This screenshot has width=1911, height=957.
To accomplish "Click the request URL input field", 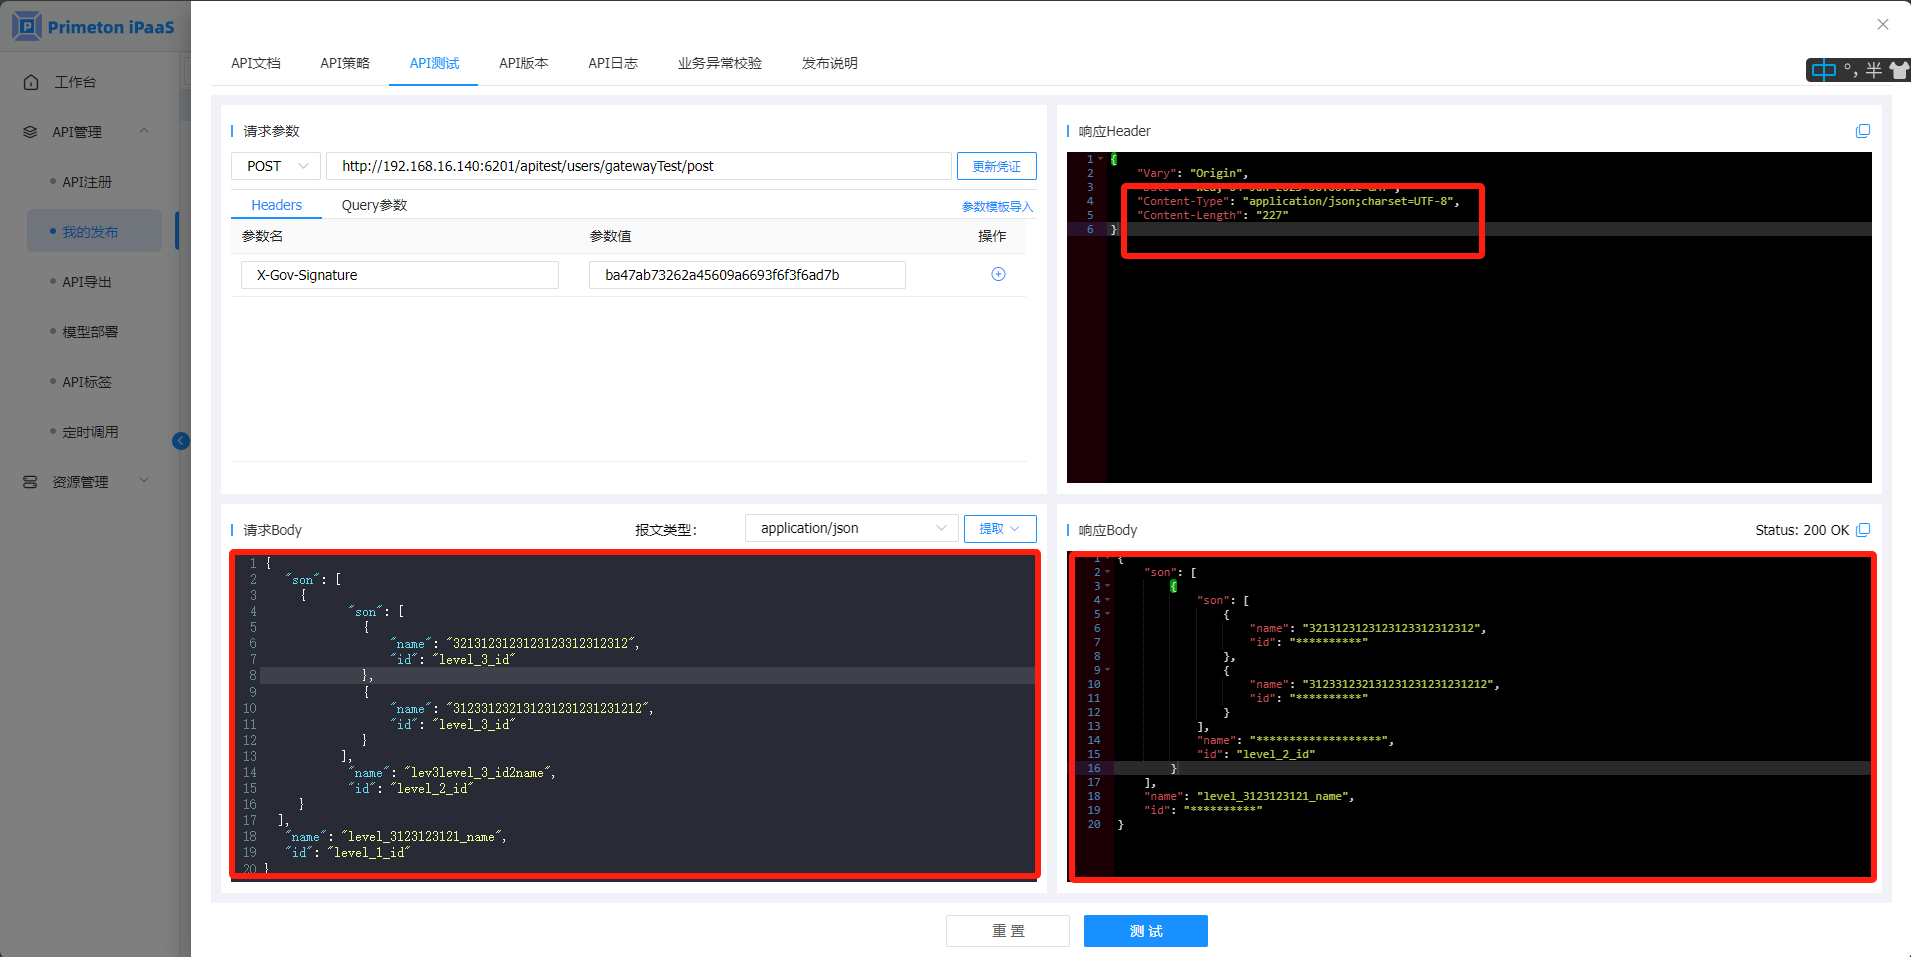I will pos(638,166).
